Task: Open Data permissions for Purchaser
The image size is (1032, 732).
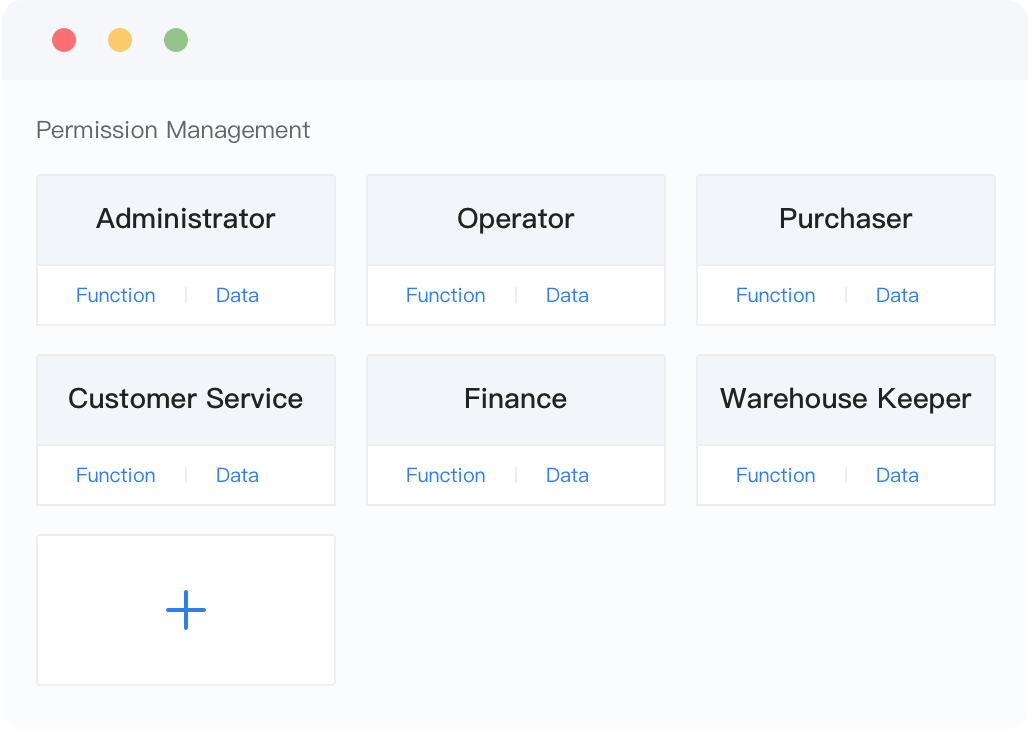Action: pyautogui.click(x=897, y=295)
